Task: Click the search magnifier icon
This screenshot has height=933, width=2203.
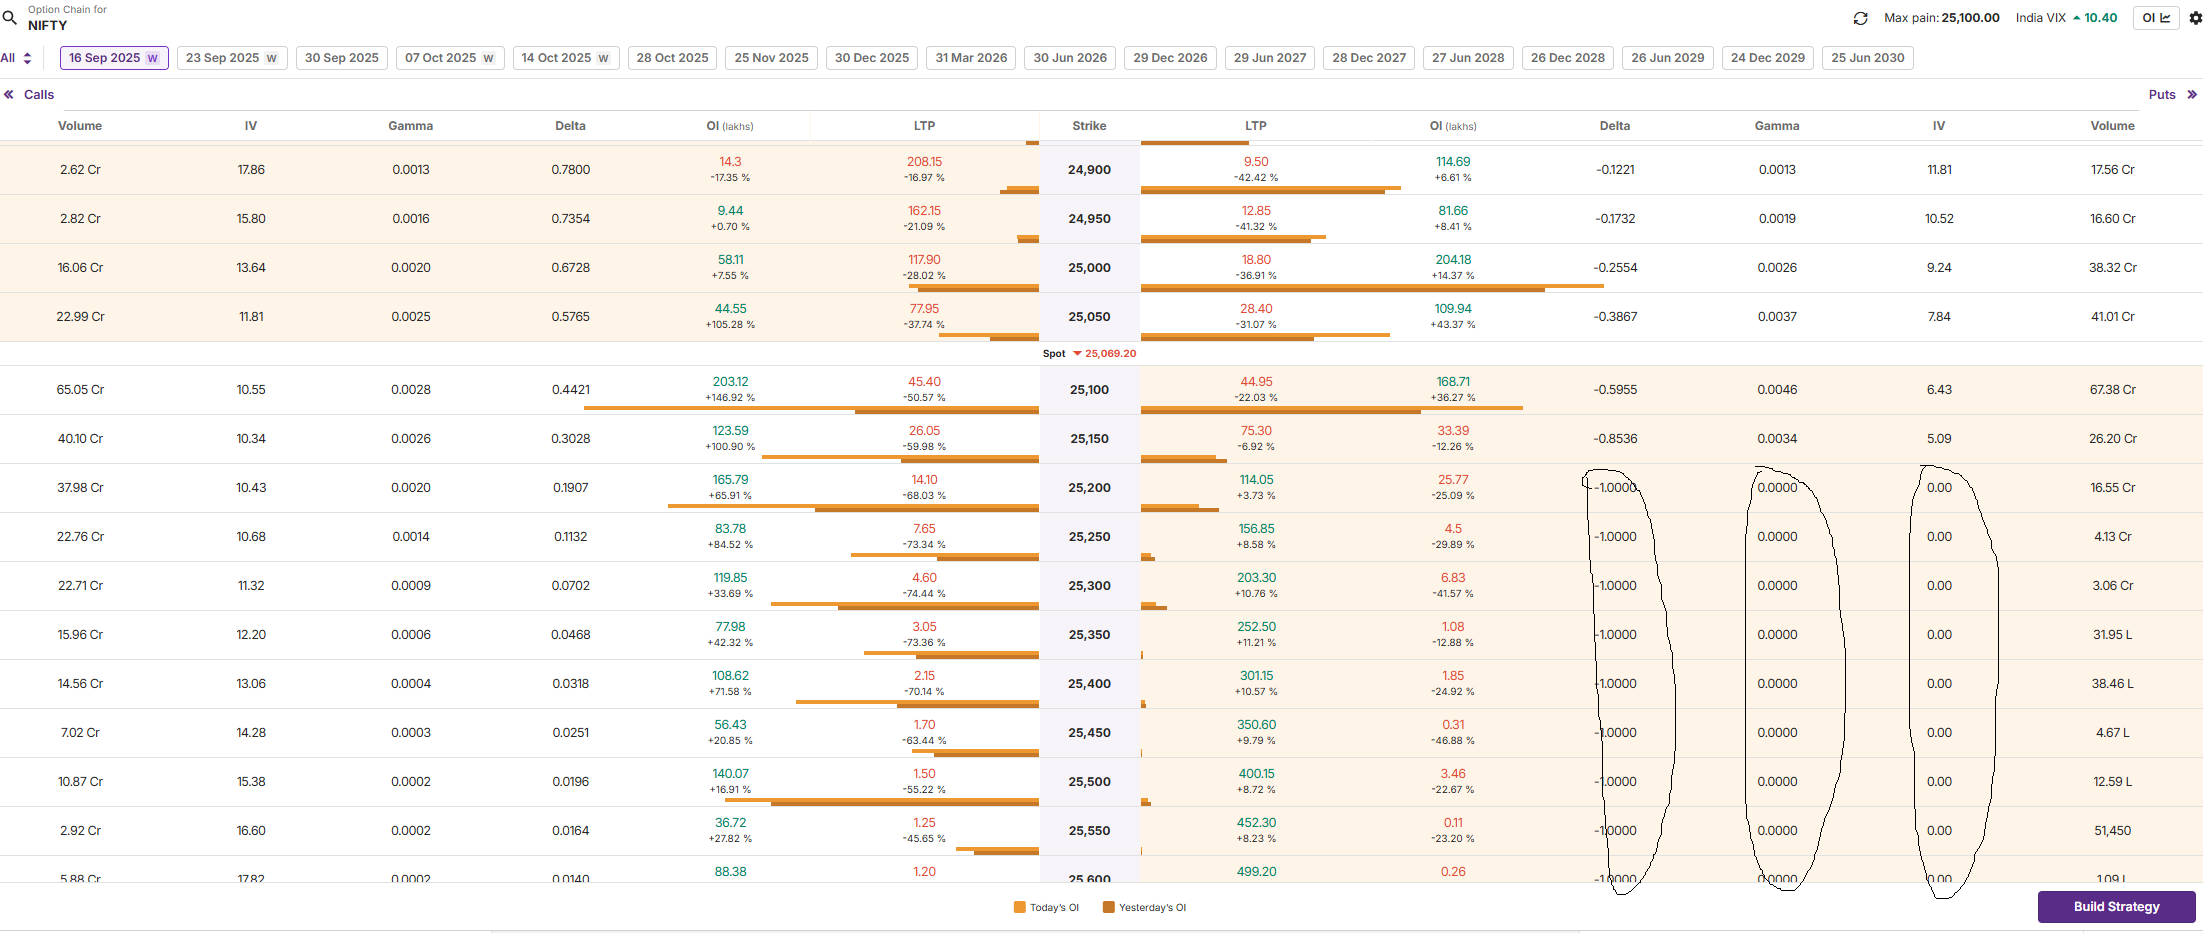Action: (x=10, y=17)
